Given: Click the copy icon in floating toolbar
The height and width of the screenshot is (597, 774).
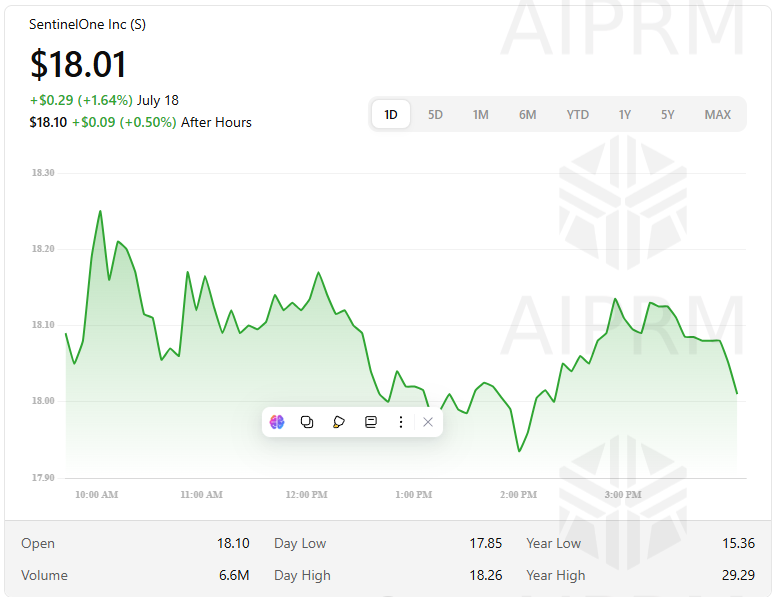Looking at the screenshot, I should [x=307, y=422].
